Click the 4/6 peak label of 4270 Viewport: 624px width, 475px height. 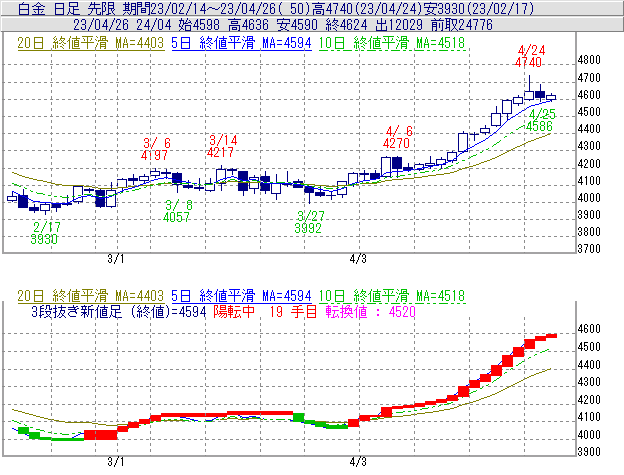coord(399,137)
